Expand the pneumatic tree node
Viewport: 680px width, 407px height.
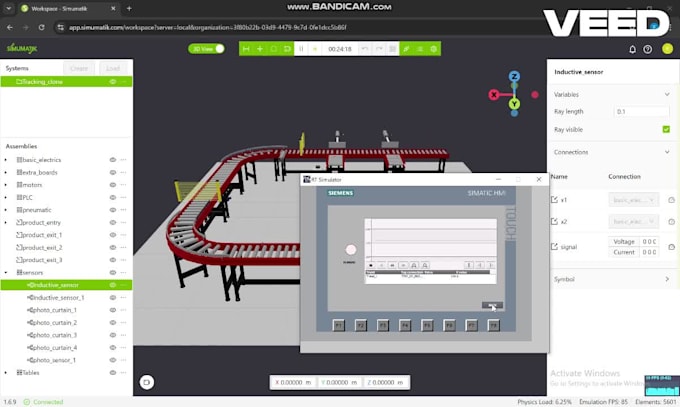point(6,210)
